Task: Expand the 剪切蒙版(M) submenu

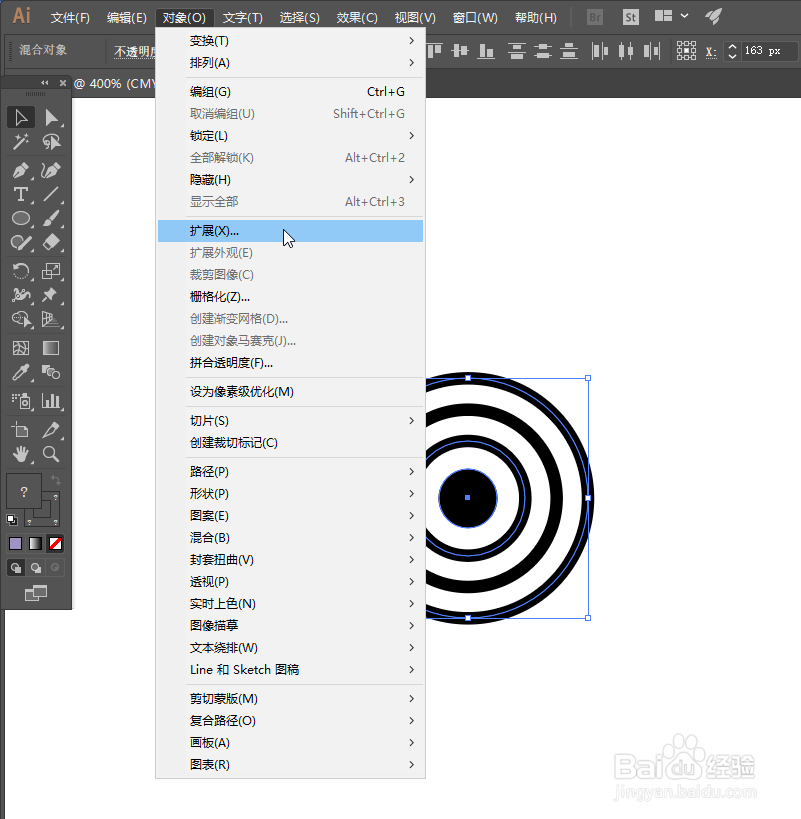Action: coord(290,698)
